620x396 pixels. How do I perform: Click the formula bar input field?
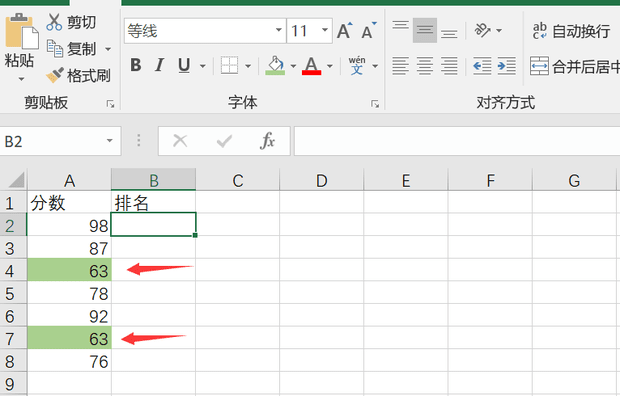tap(457, 141)
